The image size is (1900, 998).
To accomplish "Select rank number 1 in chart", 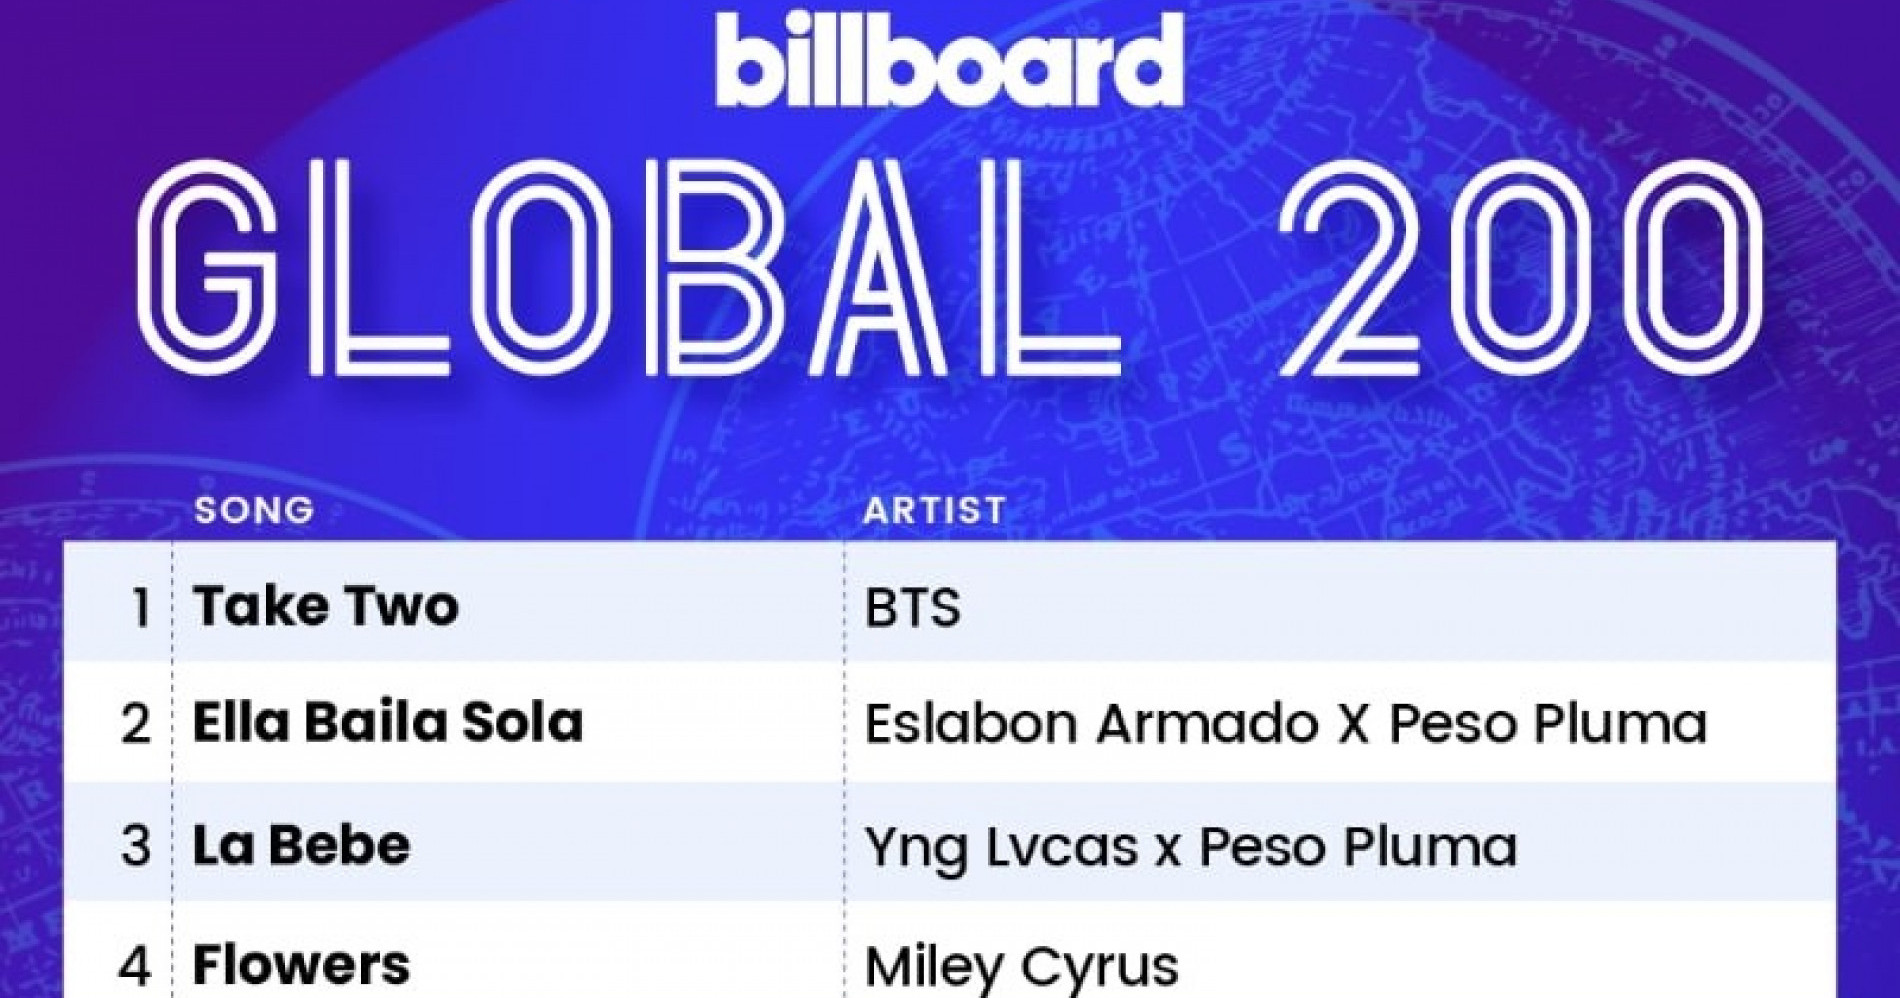I will click(x=140, y=607).
